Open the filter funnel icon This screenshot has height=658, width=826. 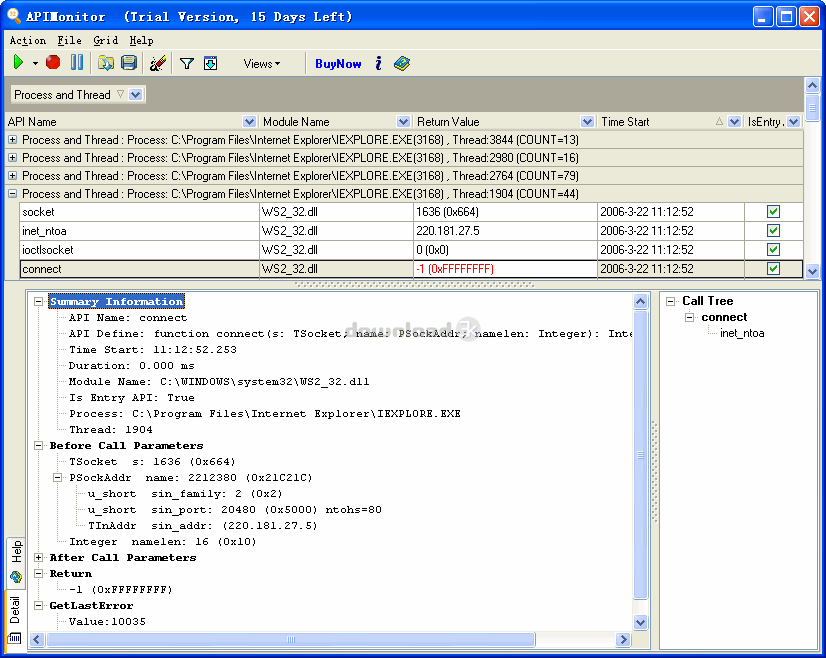click(x=187, y=64)
